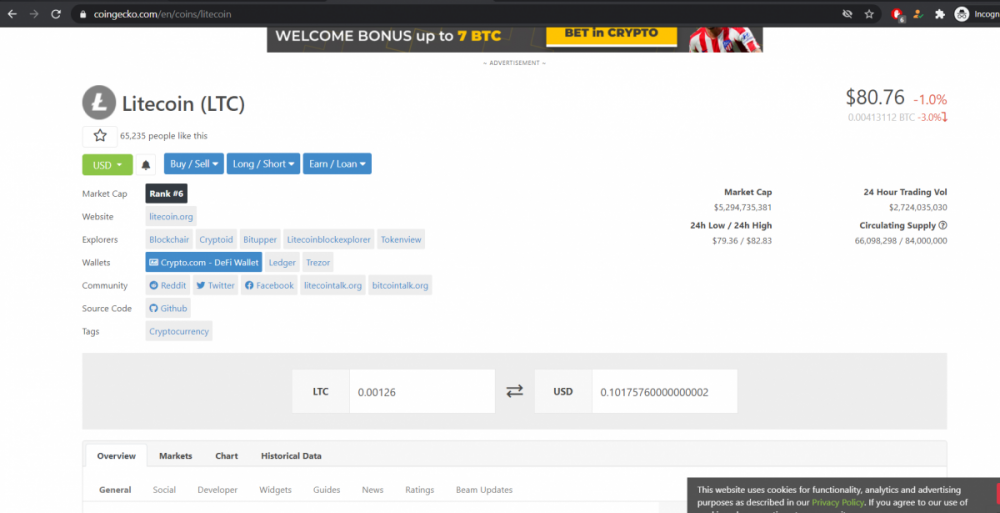1000x513 pixels.
Task: Switch to the Historical Data tab
Action: tap(291, 456)
